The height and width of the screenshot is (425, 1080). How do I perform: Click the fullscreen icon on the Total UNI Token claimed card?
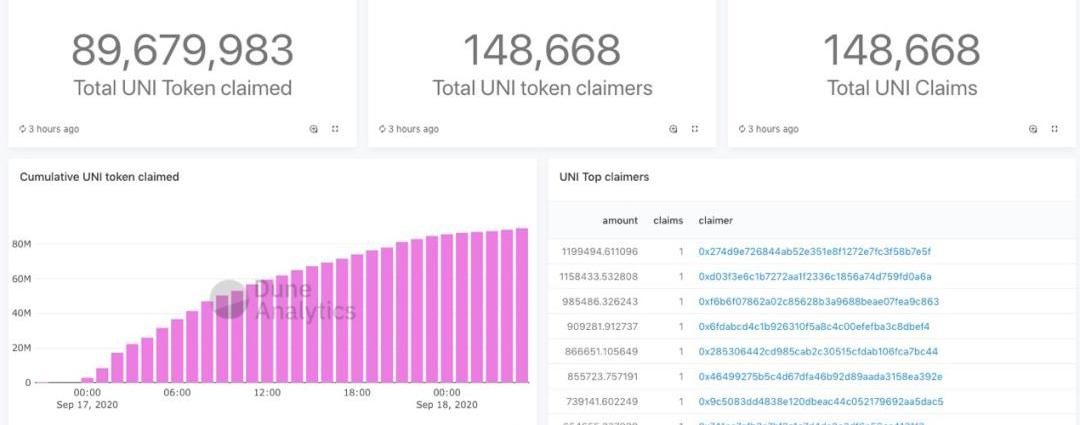tap(335, 129)
